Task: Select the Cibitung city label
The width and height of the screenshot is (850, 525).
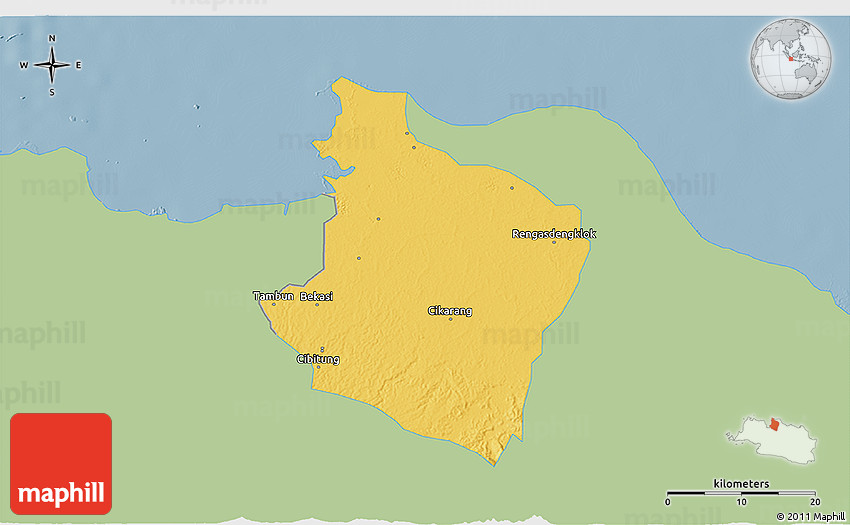Action: [x=318, y=359]
